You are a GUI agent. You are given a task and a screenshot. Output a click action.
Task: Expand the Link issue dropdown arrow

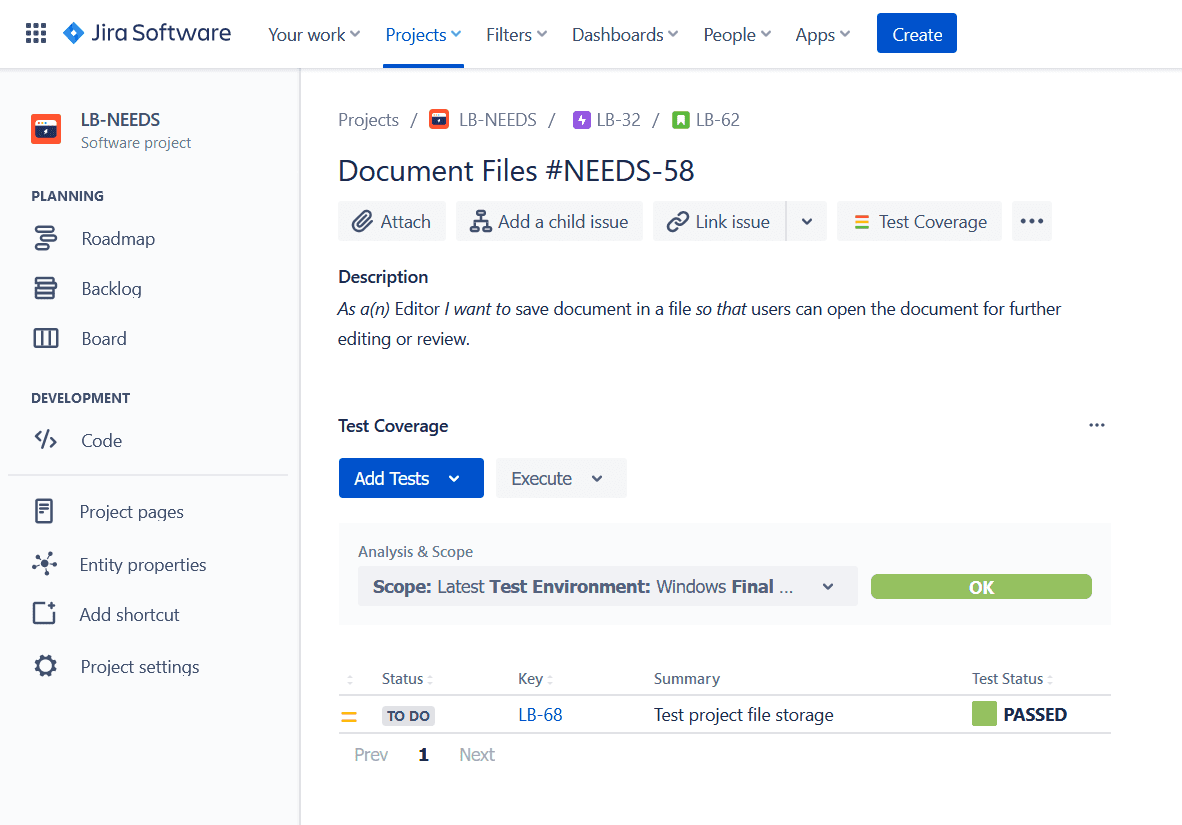pos(807,222)
